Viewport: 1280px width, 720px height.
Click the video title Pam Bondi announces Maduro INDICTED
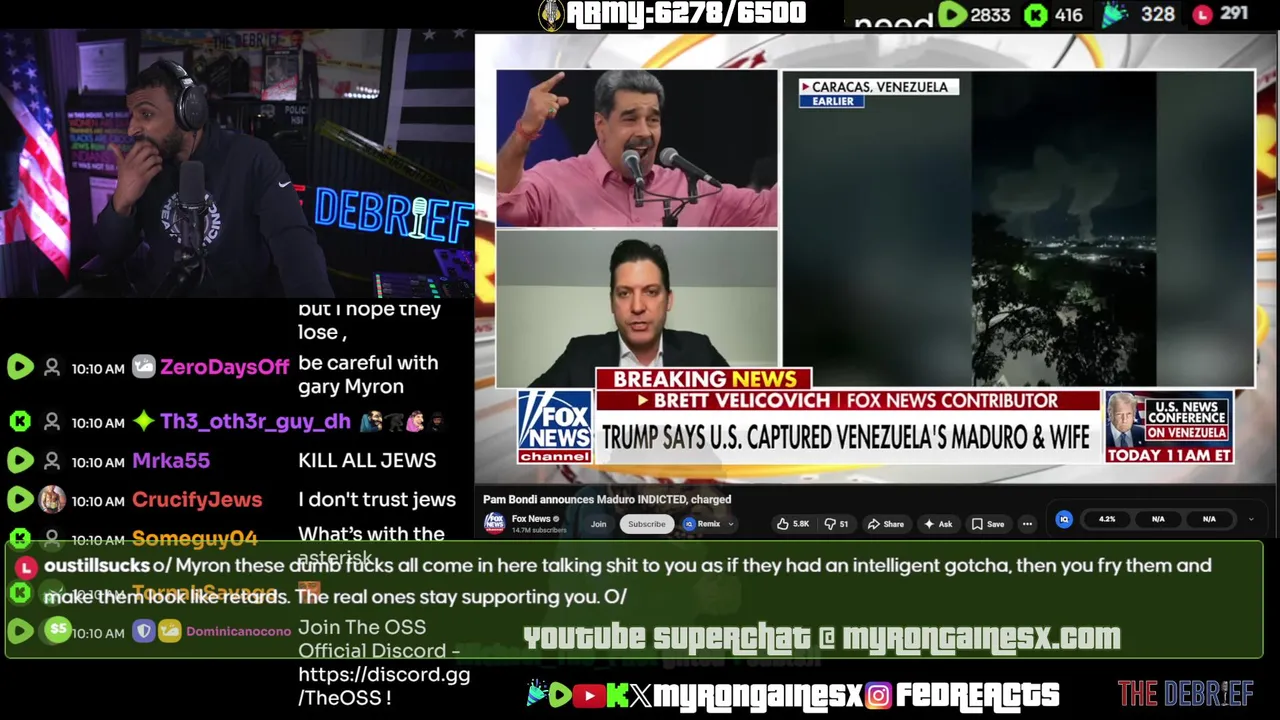click(607, 499)
